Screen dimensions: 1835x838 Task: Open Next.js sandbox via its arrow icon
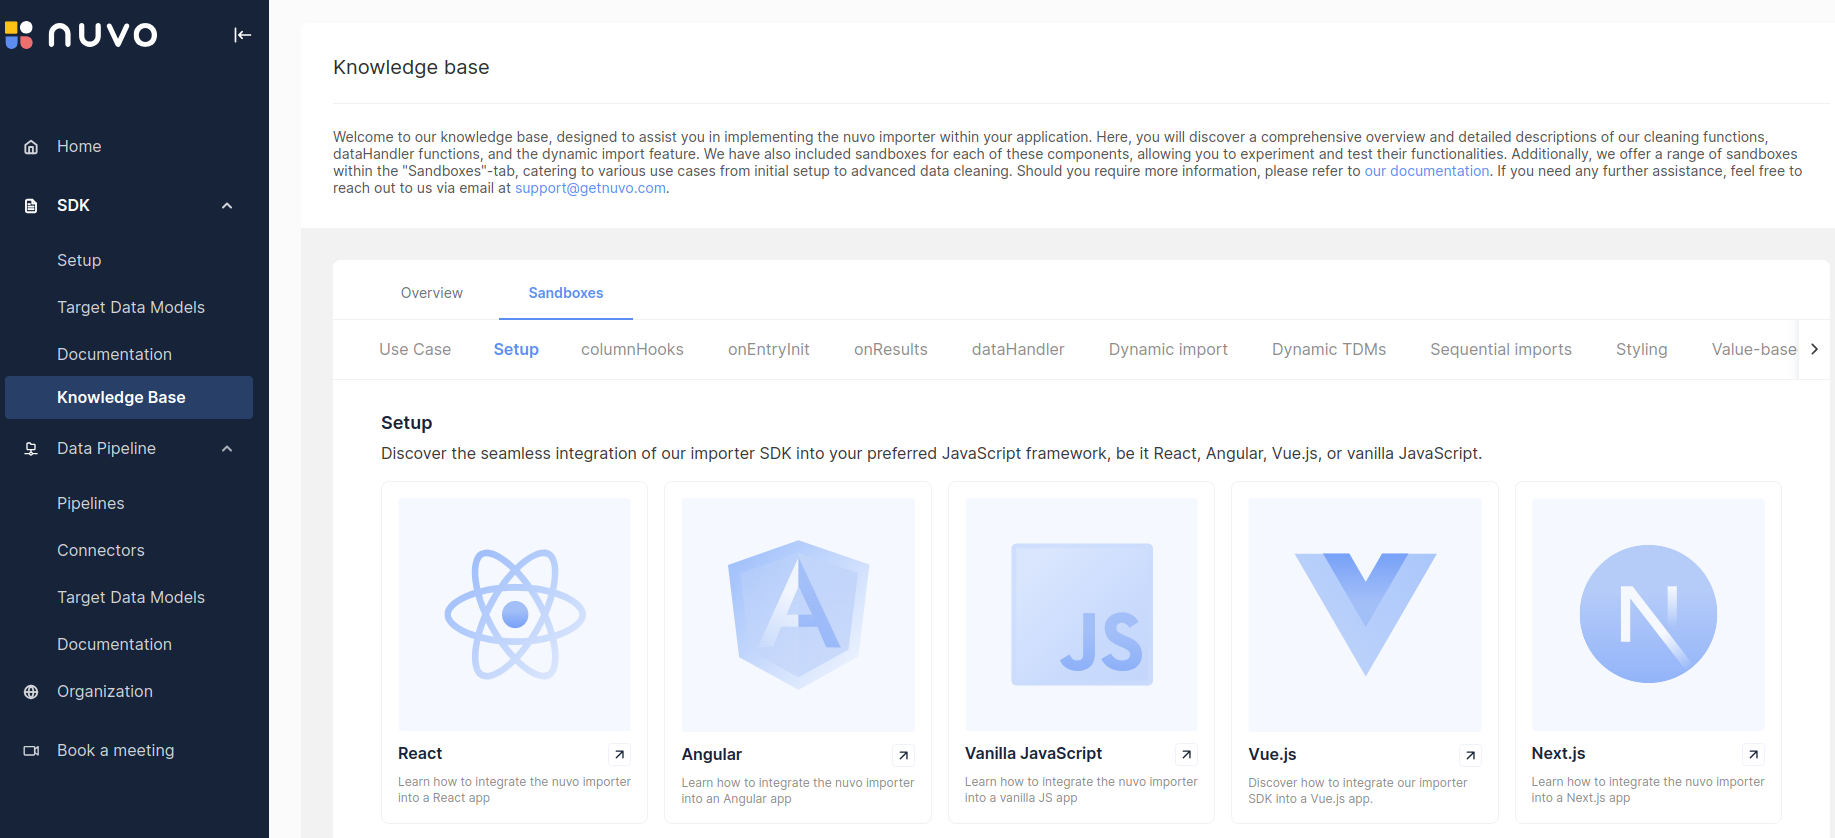(1753, 754)
